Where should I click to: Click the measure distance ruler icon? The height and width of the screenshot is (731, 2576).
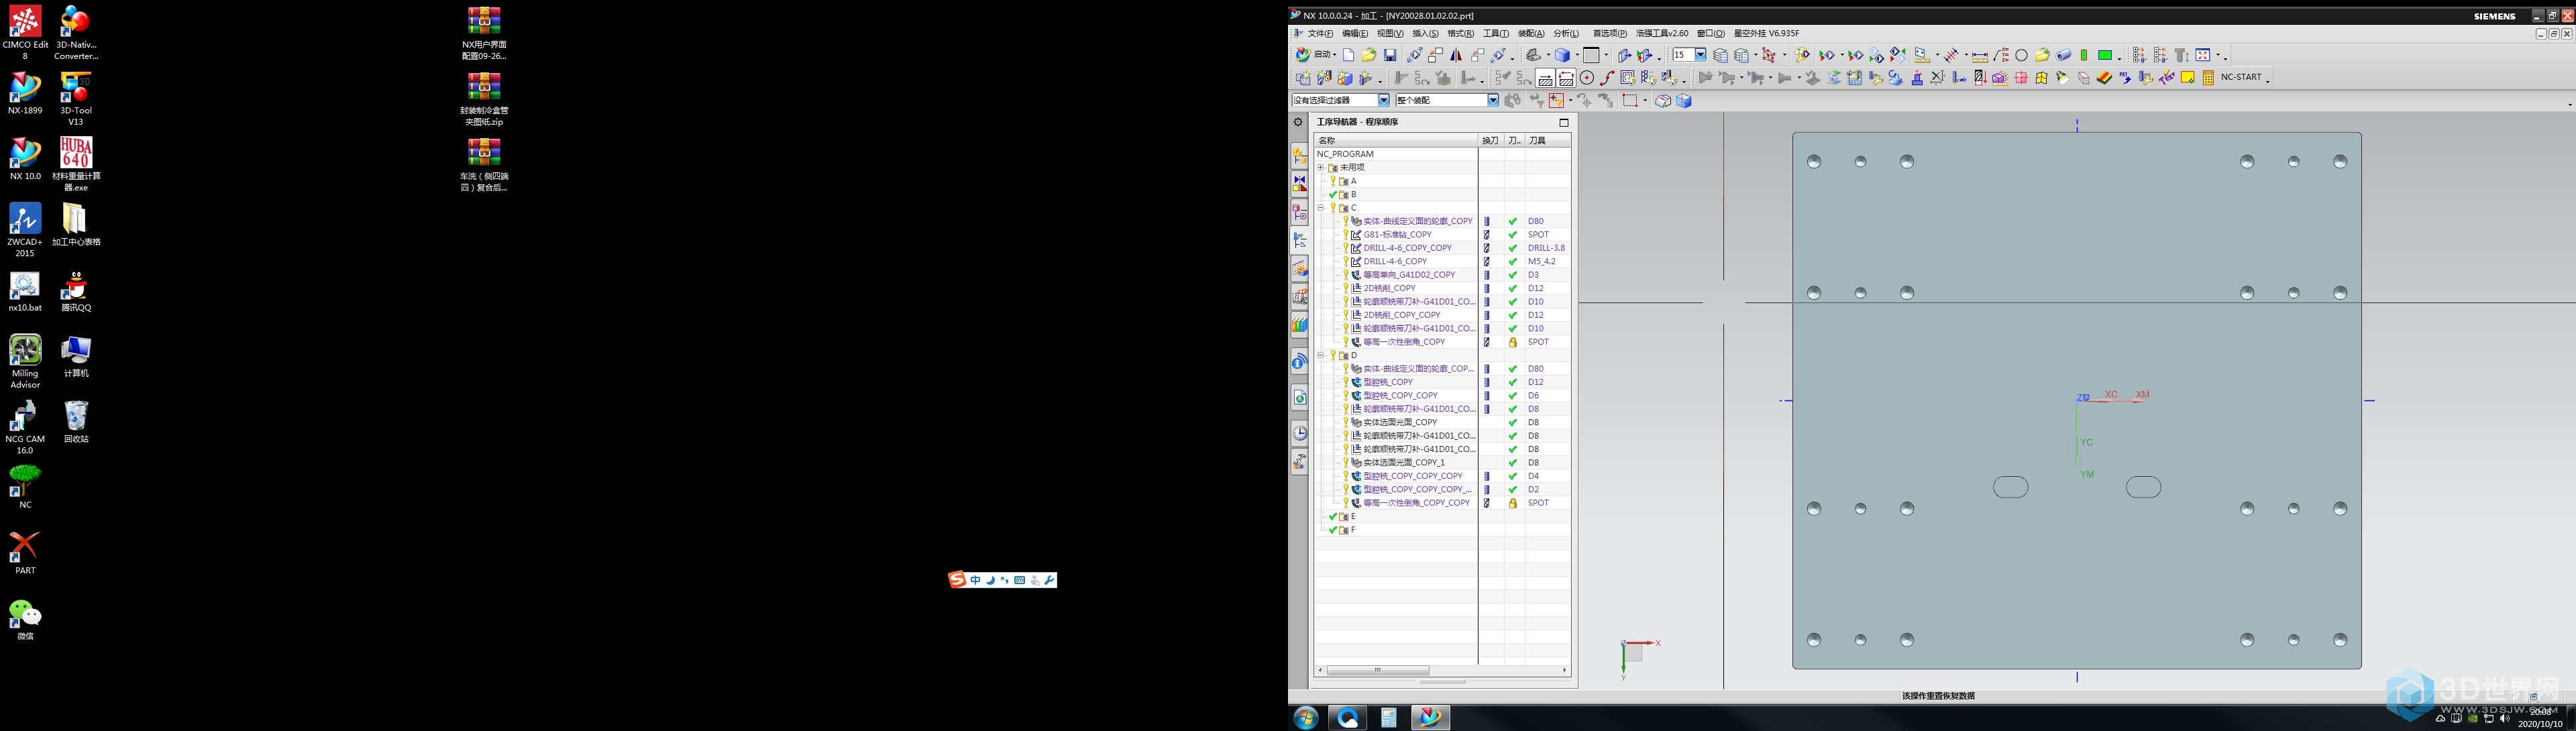tap(1979, 55)
